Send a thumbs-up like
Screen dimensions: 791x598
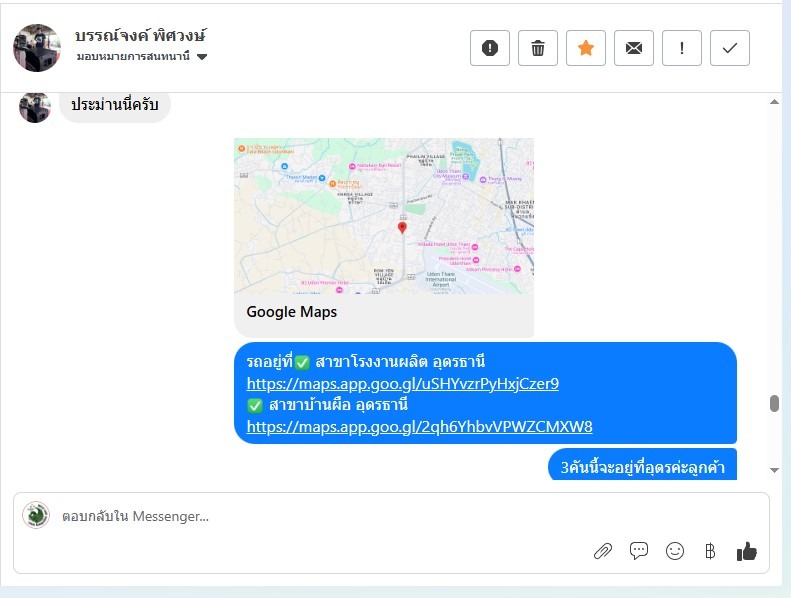click(x=747, y=551)
